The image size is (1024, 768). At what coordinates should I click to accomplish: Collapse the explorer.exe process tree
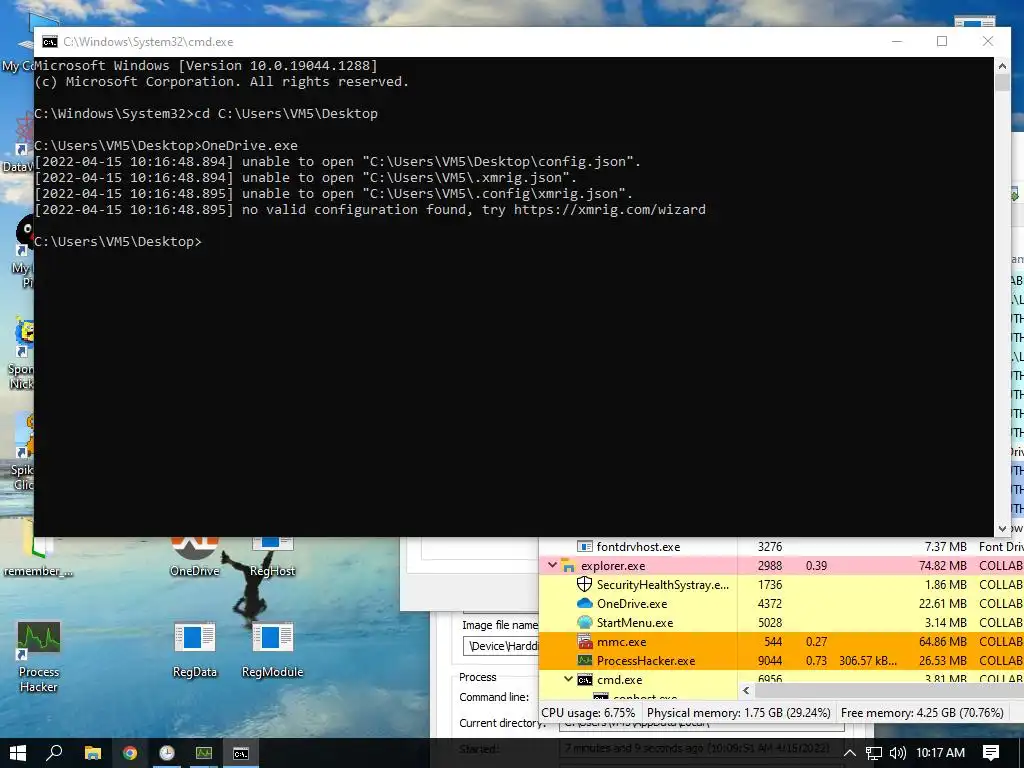(x=552, y=565)
